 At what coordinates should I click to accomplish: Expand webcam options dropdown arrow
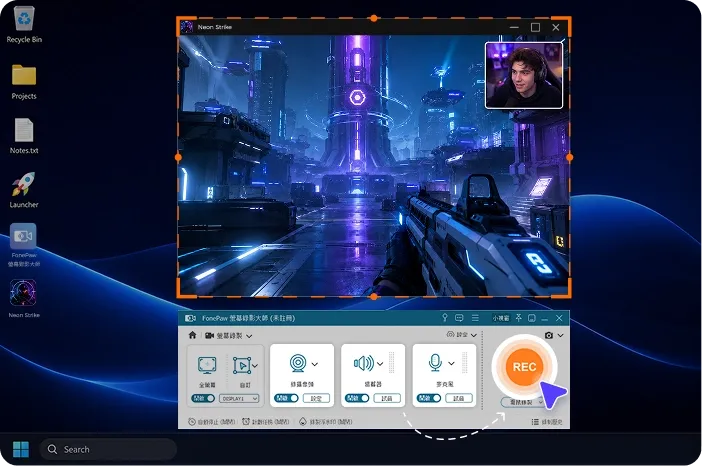click(315, 364)
